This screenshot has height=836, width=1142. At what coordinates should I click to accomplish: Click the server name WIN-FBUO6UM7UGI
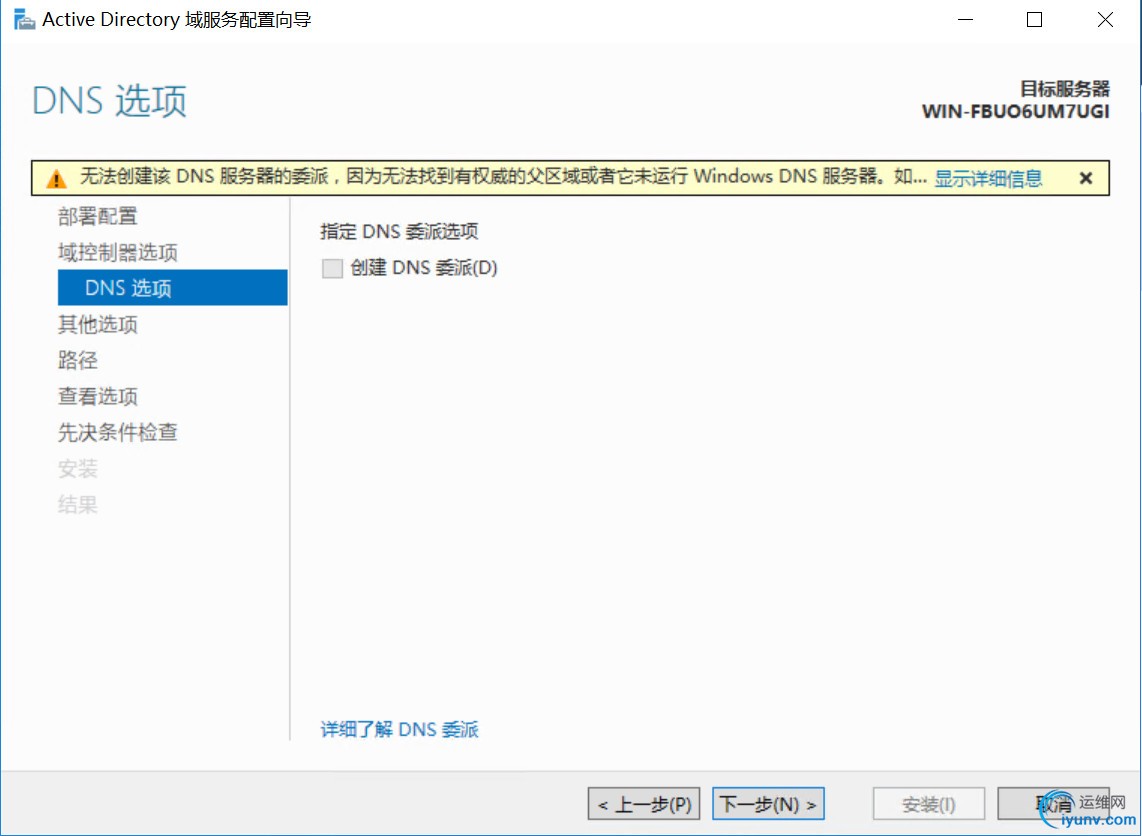[x=1015, y=111]
